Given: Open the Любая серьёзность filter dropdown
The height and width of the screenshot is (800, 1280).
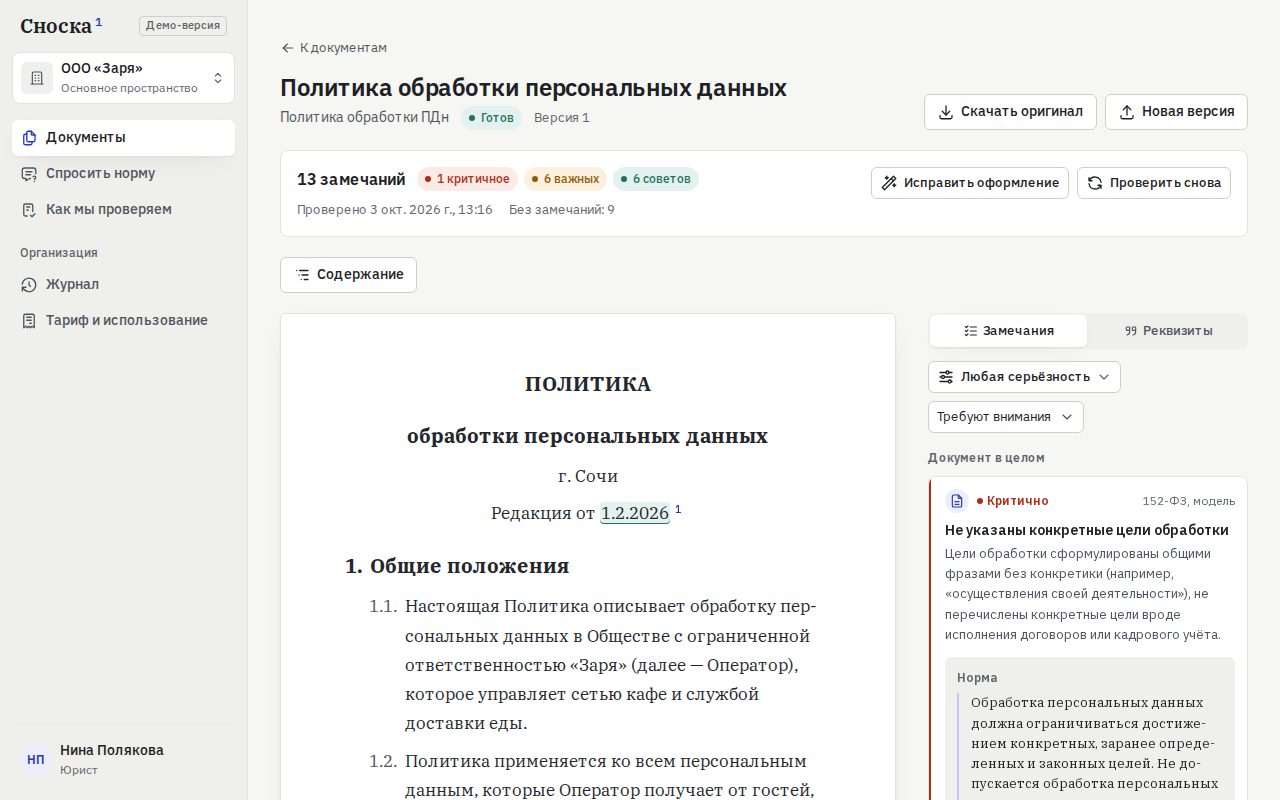Looking at the screenshot, I should pyautogui.click(x=1024, y=377).
